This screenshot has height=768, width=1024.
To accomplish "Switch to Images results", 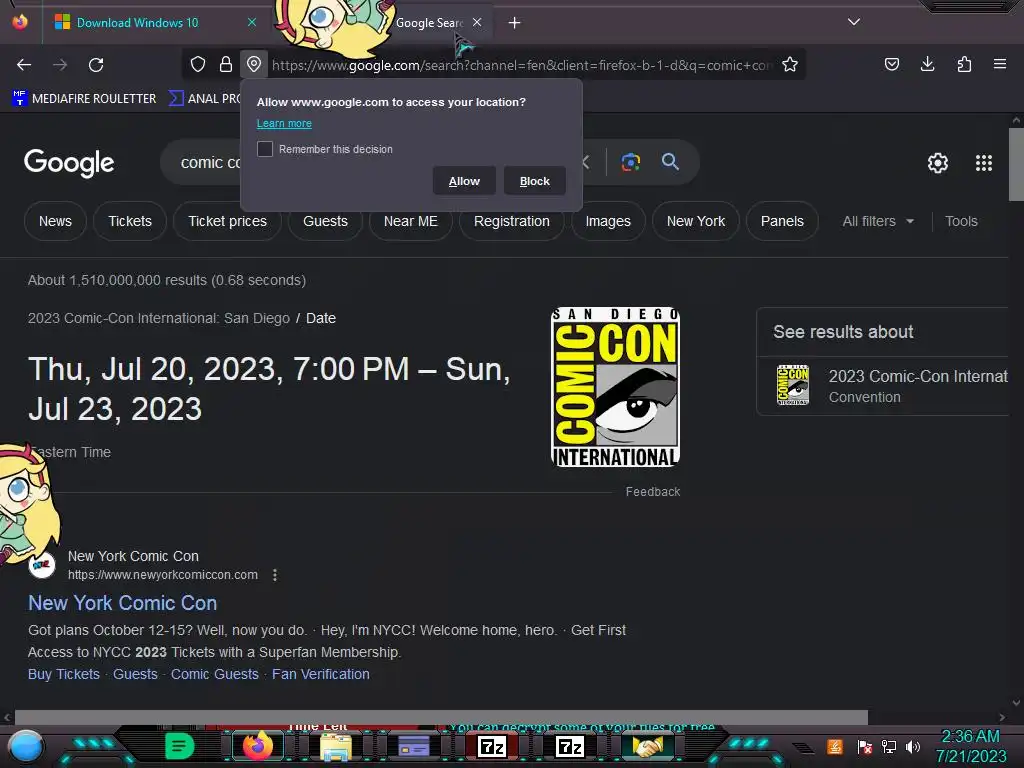I will click(x=608, y=221).
